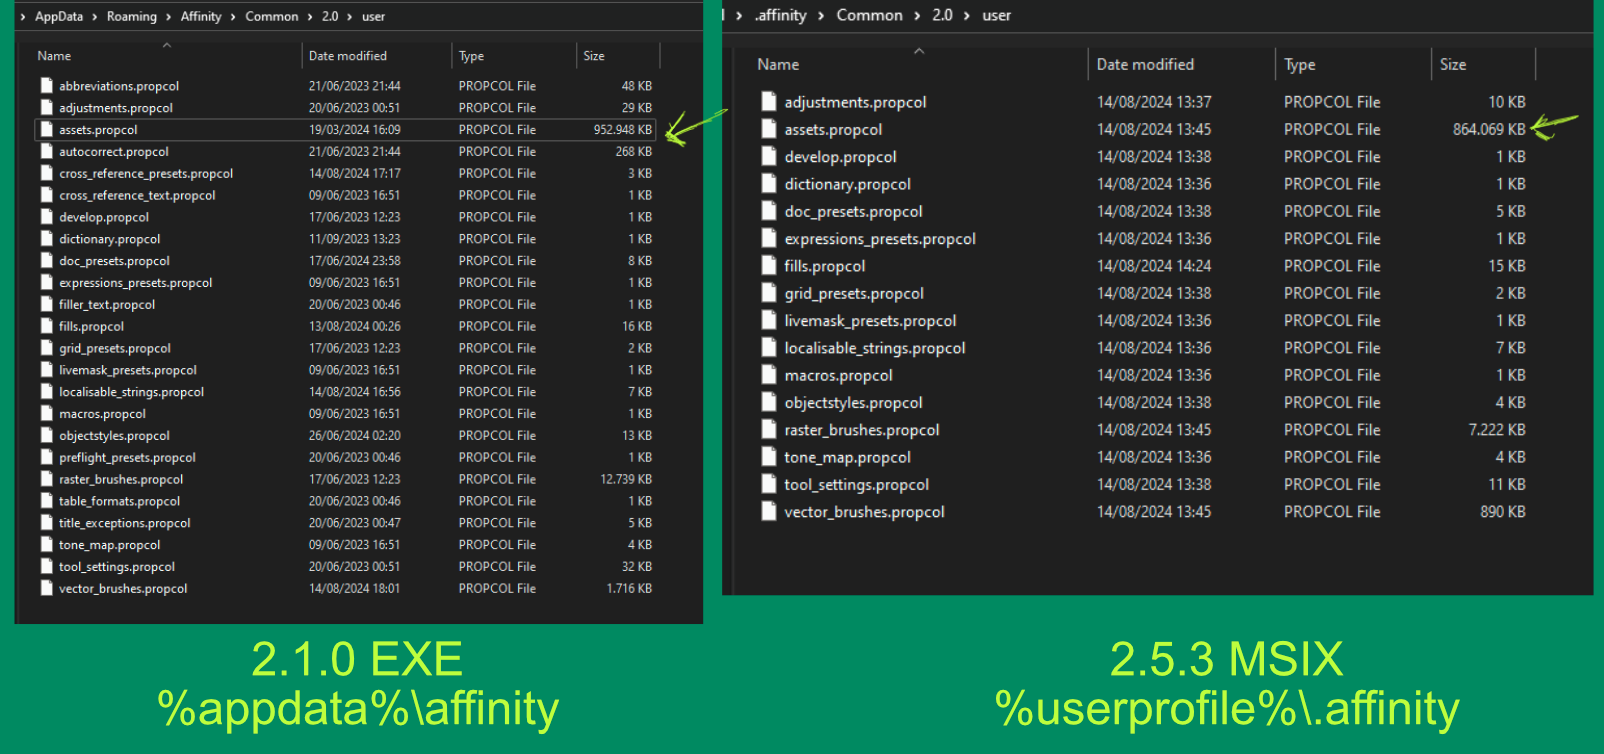Click file icon of livemask_presets.propcol in right window
Viewport: 1604px width, 754px height.
(768, 321)
